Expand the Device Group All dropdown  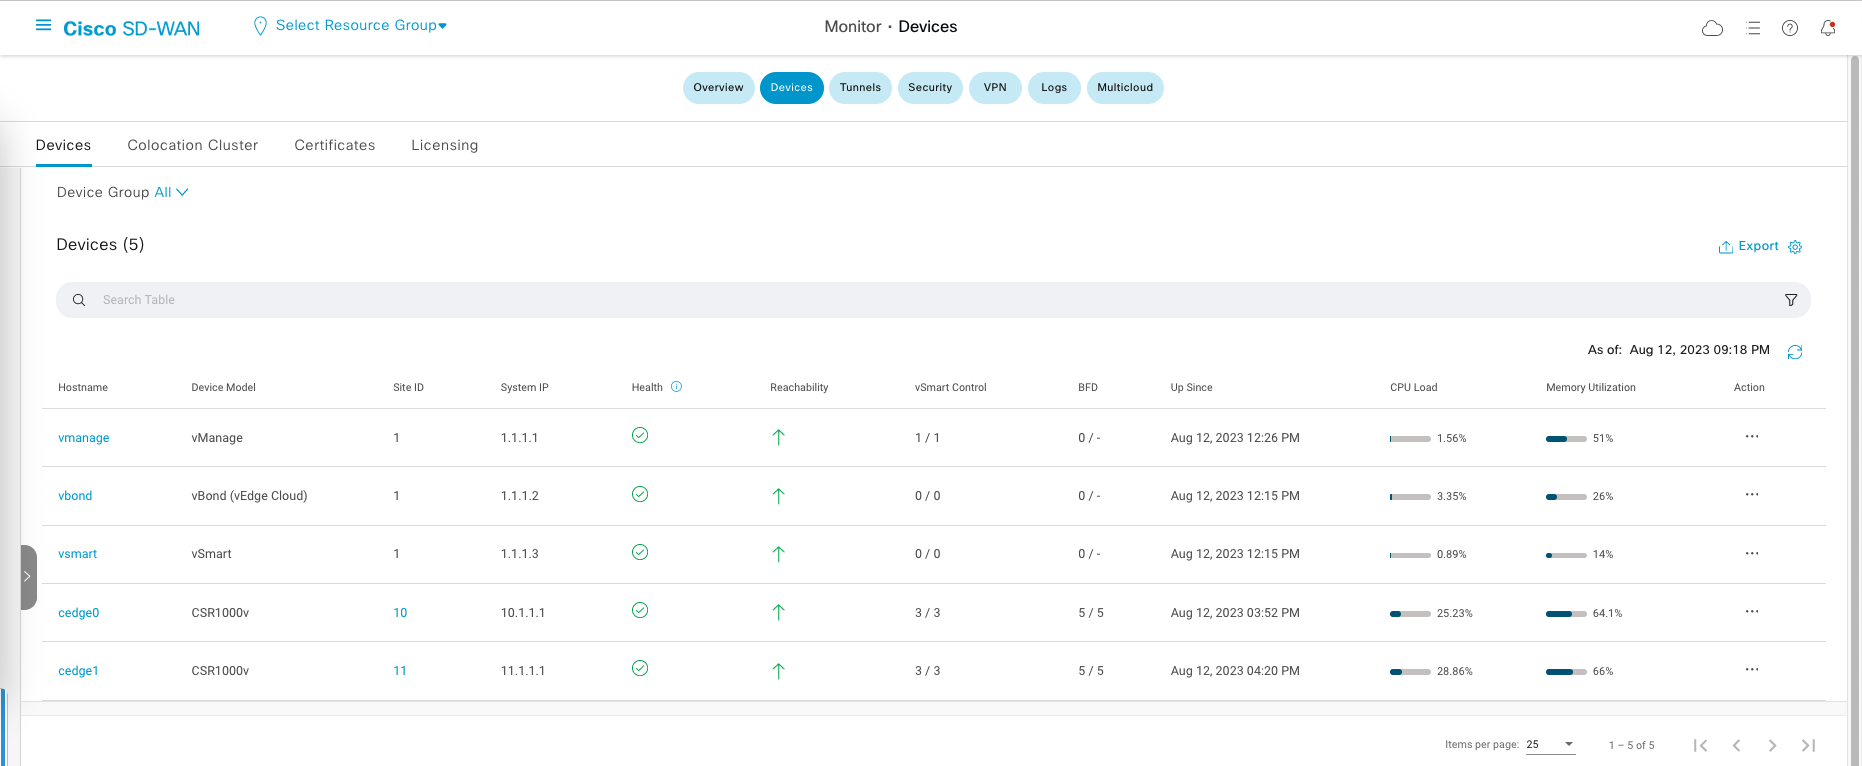[x=171, y=192]
